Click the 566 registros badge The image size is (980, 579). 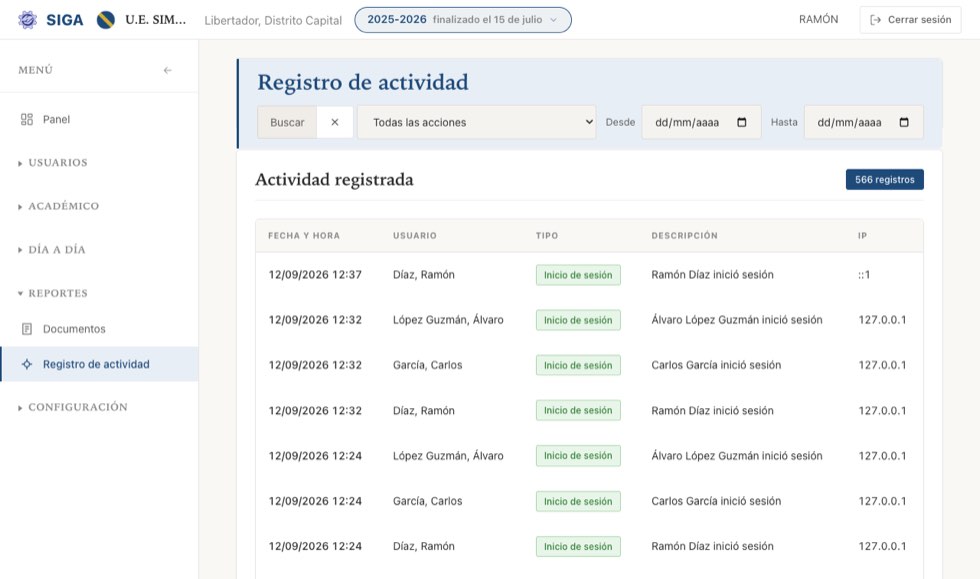(884, 179)
